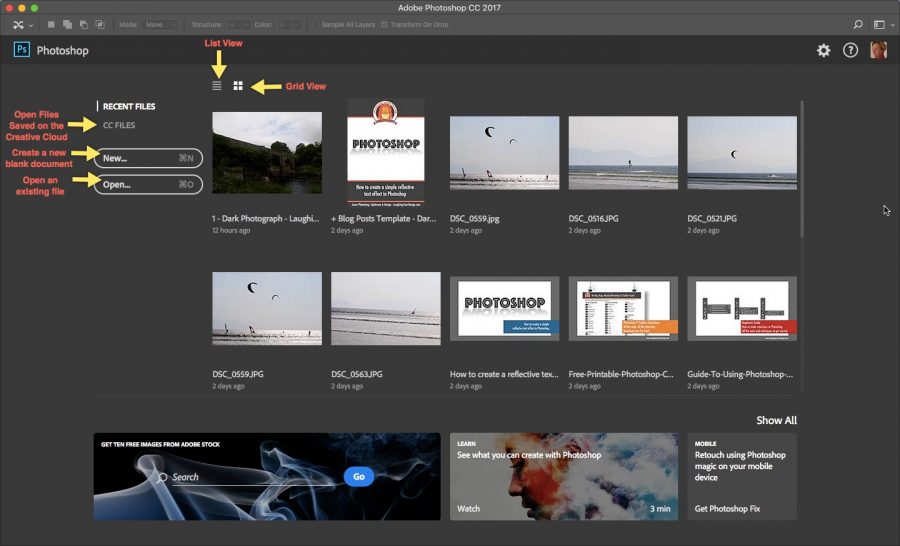Viewport: 900px width, 546px height.
Task: Click 'How to create a reflective tex...' name
Action: point(504,374)
